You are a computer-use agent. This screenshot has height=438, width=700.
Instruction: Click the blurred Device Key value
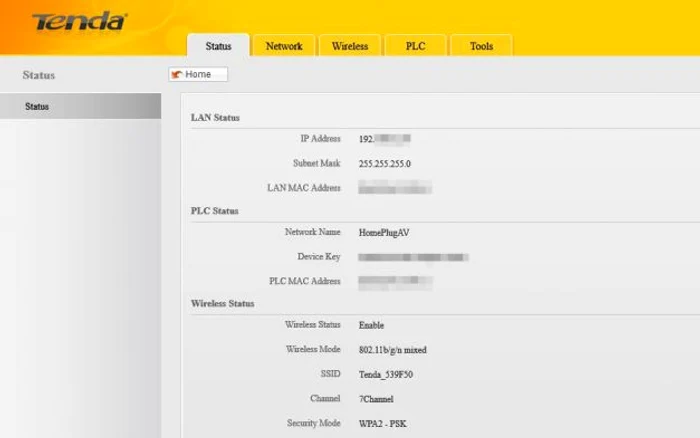tap(413, 257)
